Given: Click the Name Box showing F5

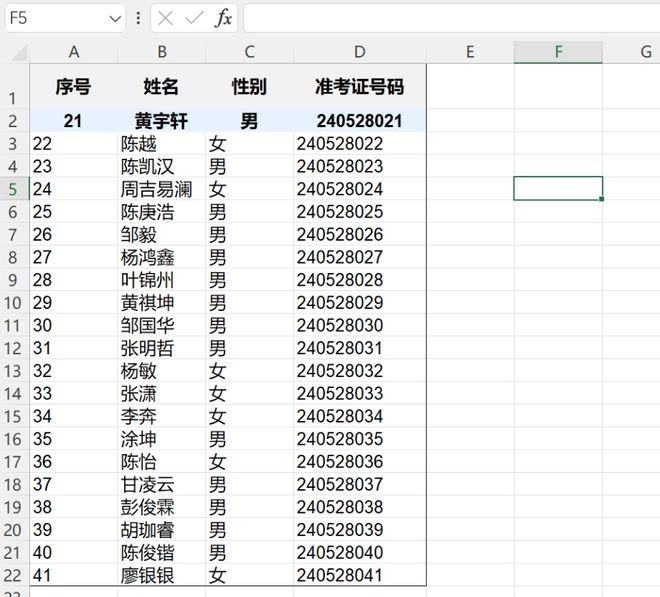Looking at the screenshot, I should click(65, 18).
